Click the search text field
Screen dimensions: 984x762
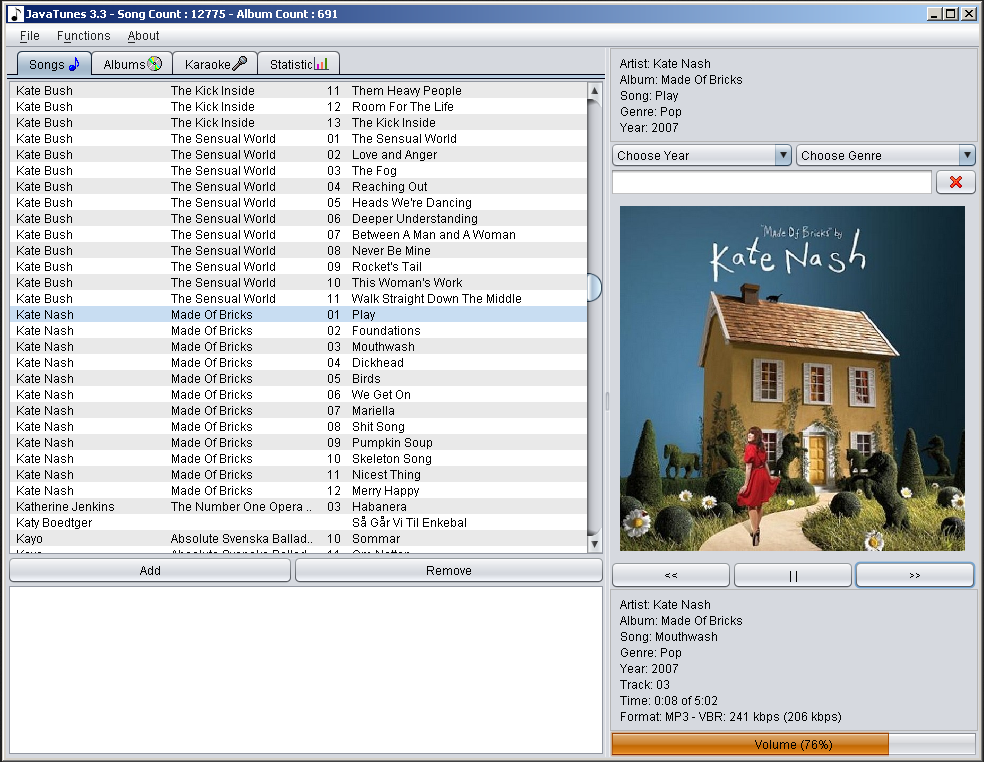(771, 182)
